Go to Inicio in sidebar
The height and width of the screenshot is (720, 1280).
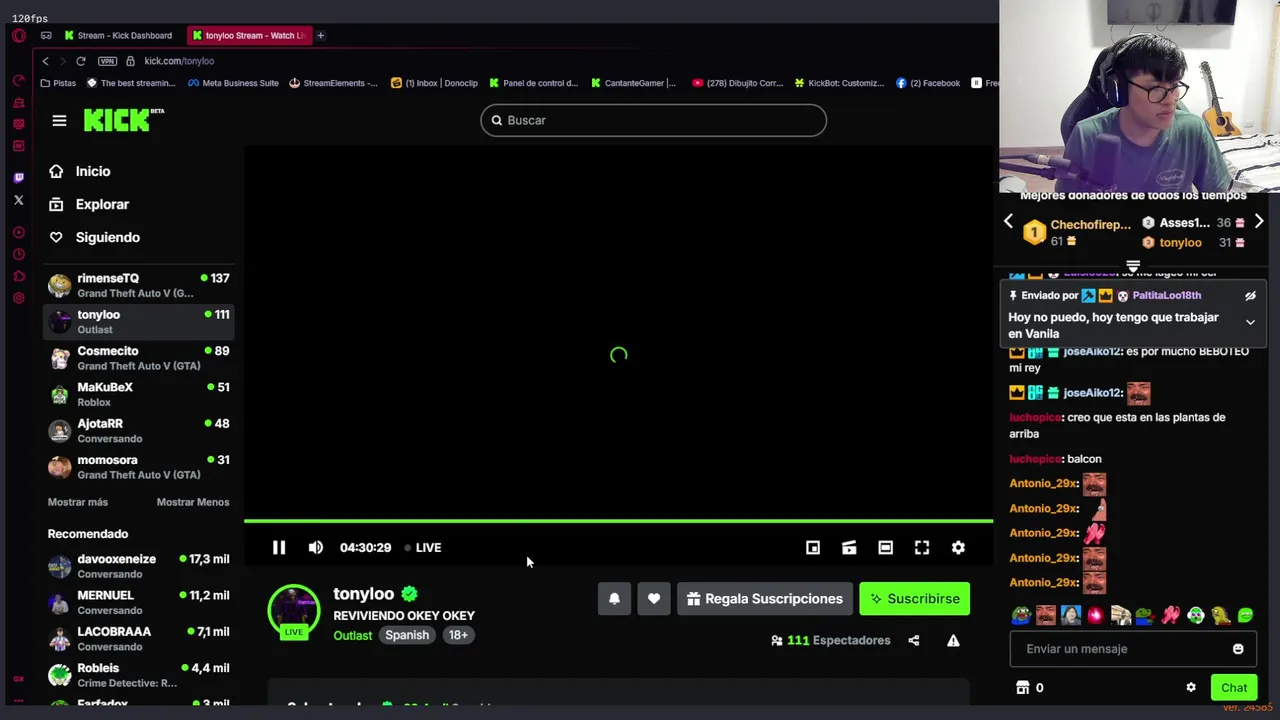80,171
